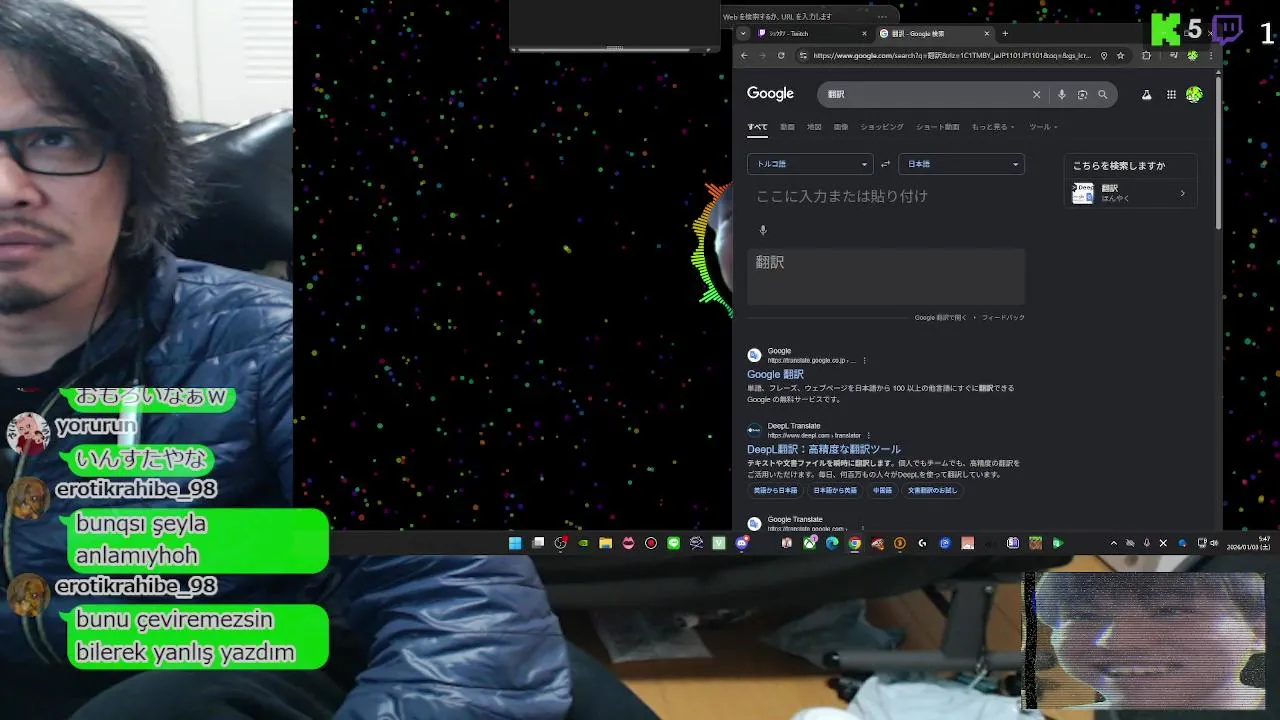Open Search Labs flask icon
The image size is (1280, 720).
1146,94
